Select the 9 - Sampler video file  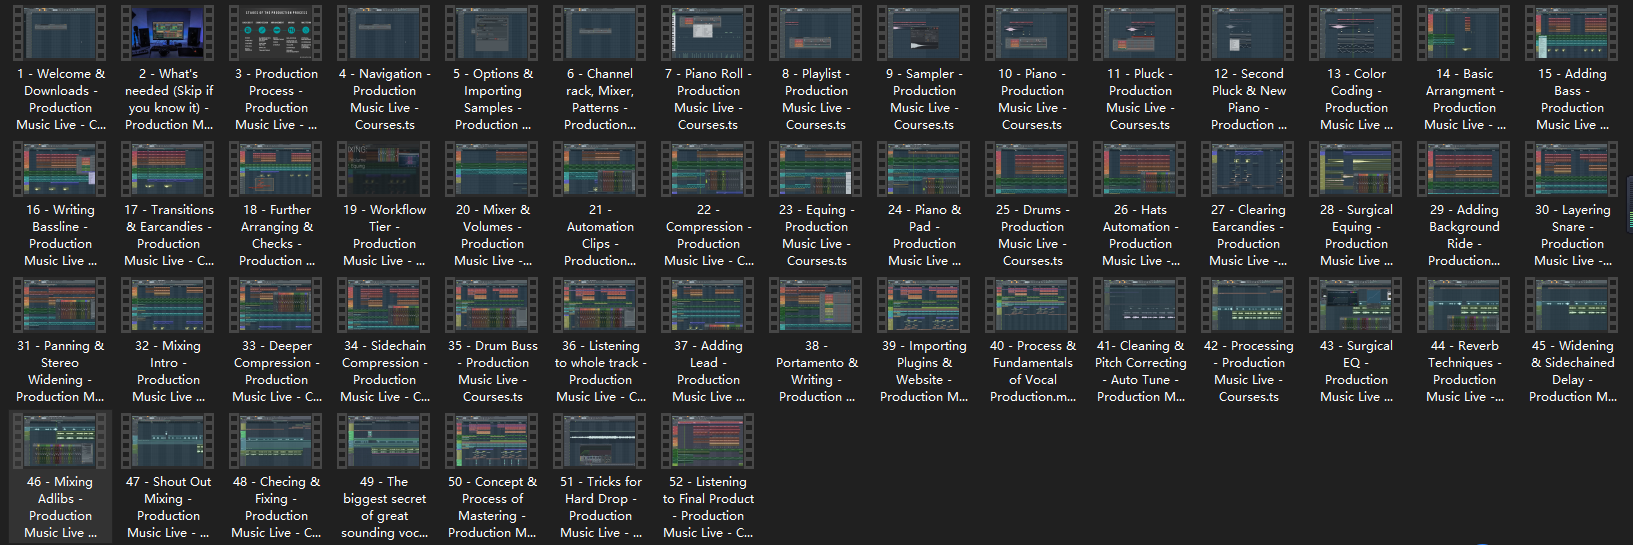(924, 33)
